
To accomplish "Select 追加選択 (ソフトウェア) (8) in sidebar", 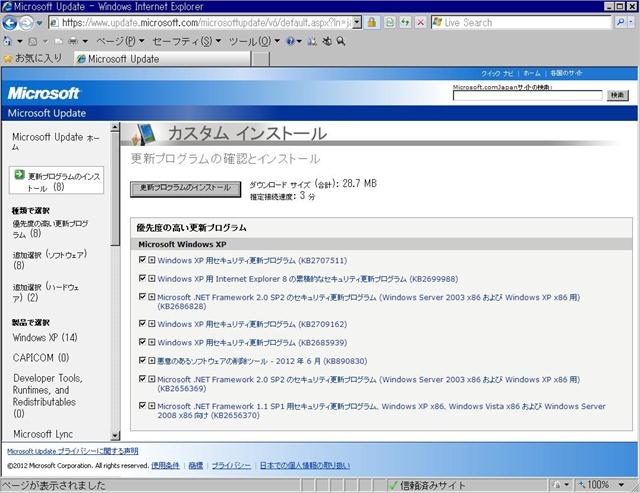I will point(49,260).
